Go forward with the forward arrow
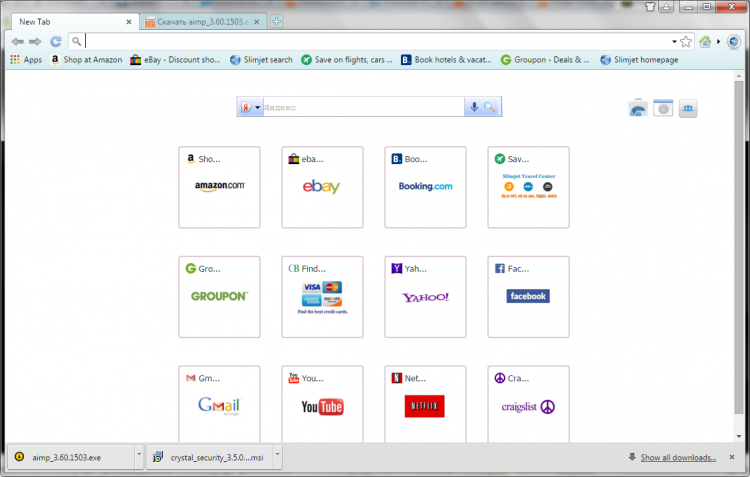Viewport: 750px width, 477px height. [35, 42]
